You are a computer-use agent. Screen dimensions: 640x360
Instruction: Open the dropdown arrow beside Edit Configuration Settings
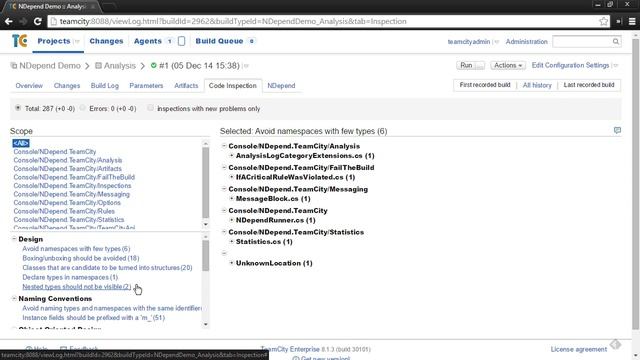pos(615,65)
